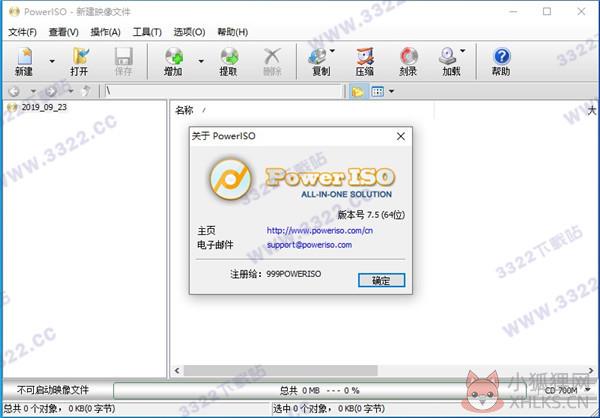The image size is (600, 418).
Task: Click the Help (帮助) question mark icon
Action: [x=502, y=56]
